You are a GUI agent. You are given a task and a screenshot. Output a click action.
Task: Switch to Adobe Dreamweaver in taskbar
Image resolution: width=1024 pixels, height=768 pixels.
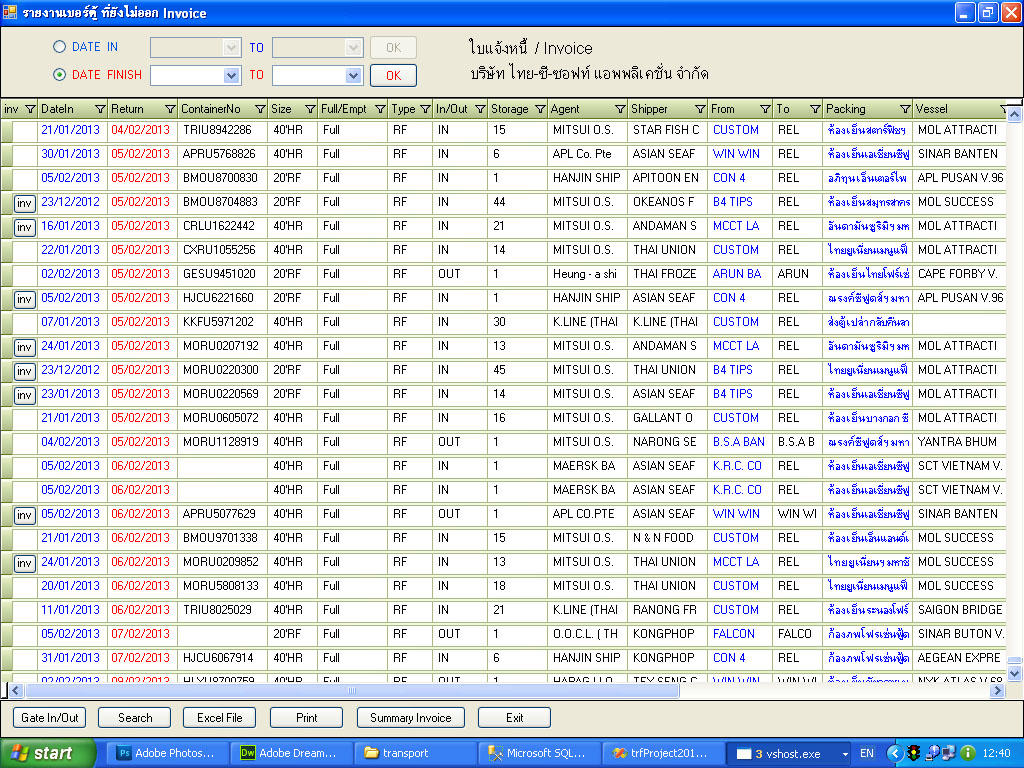pyautogui.click(x=291, y=753)
